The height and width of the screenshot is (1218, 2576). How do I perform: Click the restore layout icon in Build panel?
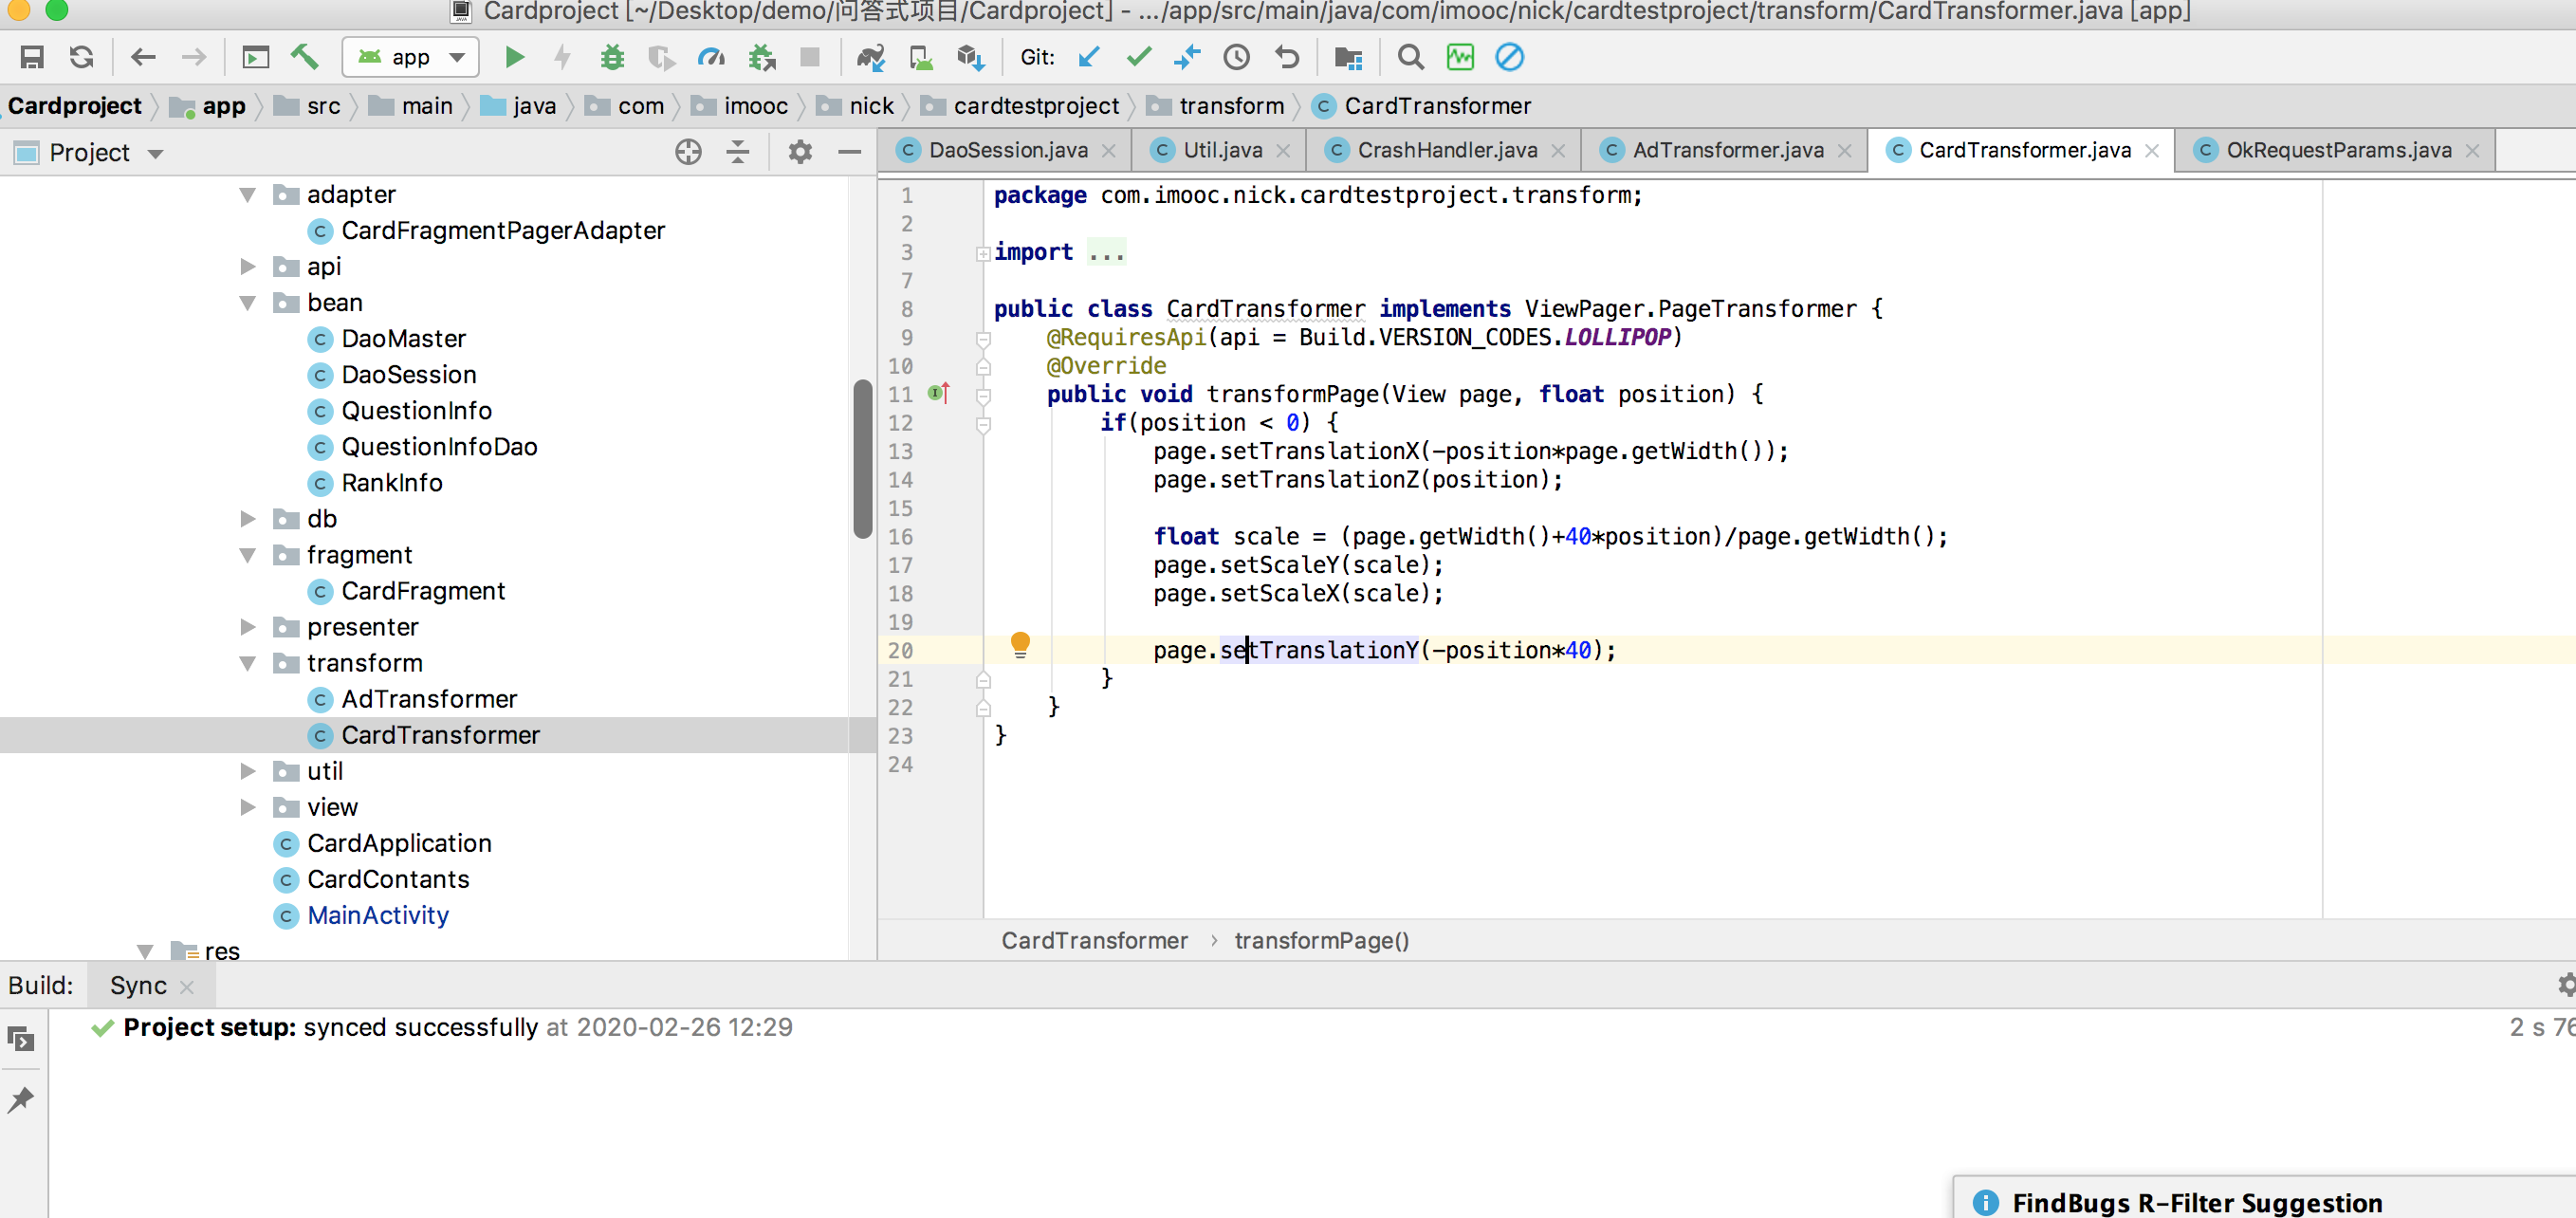21,1039
